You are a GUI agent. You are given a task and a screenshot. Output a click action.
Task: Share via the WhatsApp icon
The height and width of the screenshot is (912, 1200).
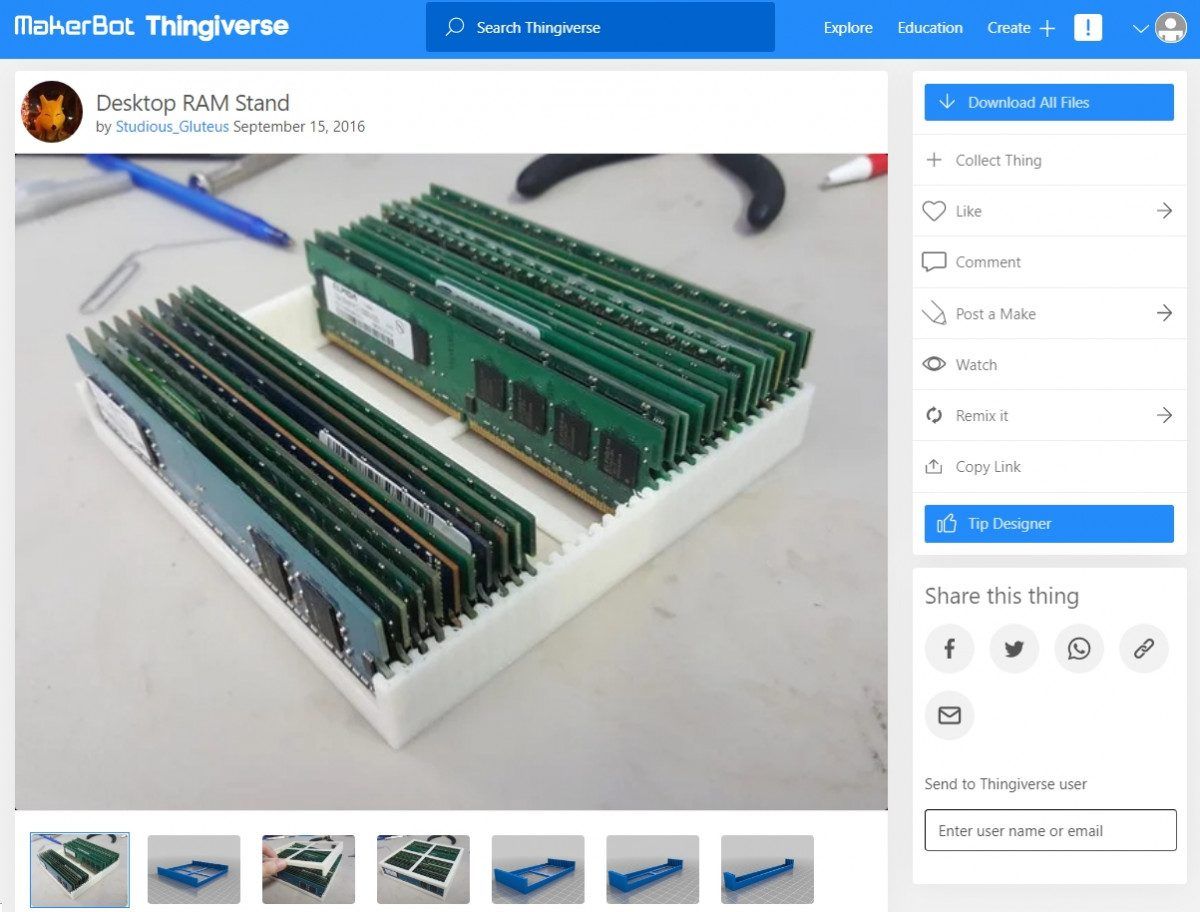pyautogui.click(x=1079, y=649)
